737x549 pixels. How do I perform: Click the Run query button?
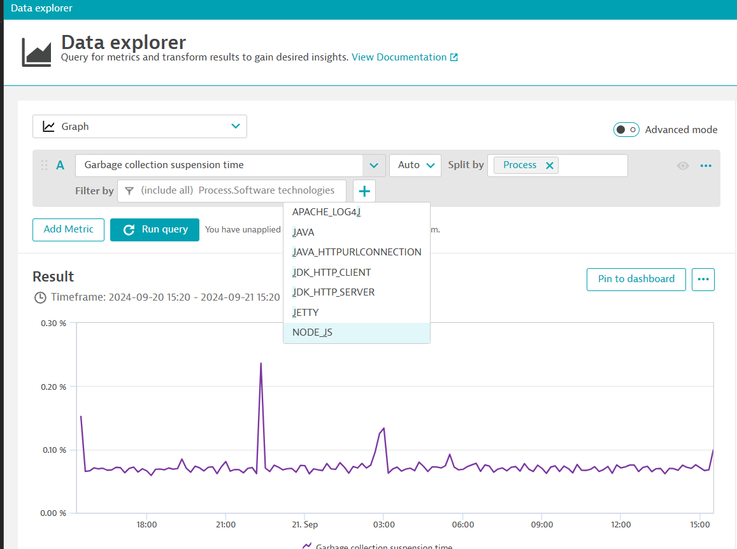click(x=154, y=230)
